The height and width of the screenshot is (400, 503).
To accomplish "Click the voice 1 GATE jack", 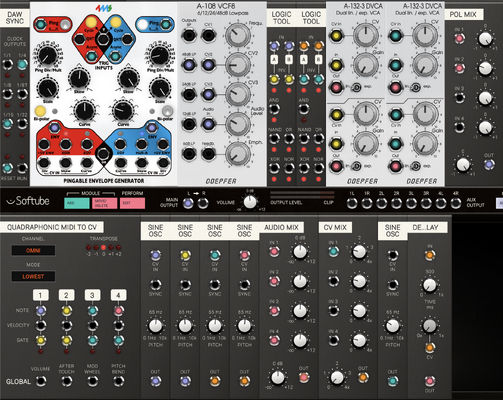I will click(x=41, y=340).
